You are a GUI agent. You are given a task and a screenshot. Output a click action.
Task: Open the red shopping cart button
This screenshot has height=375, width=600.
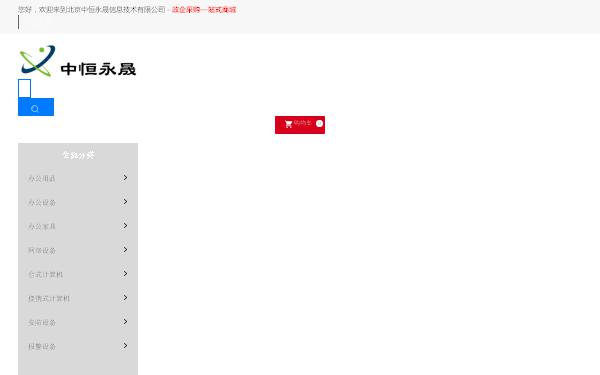pos(300,125)
